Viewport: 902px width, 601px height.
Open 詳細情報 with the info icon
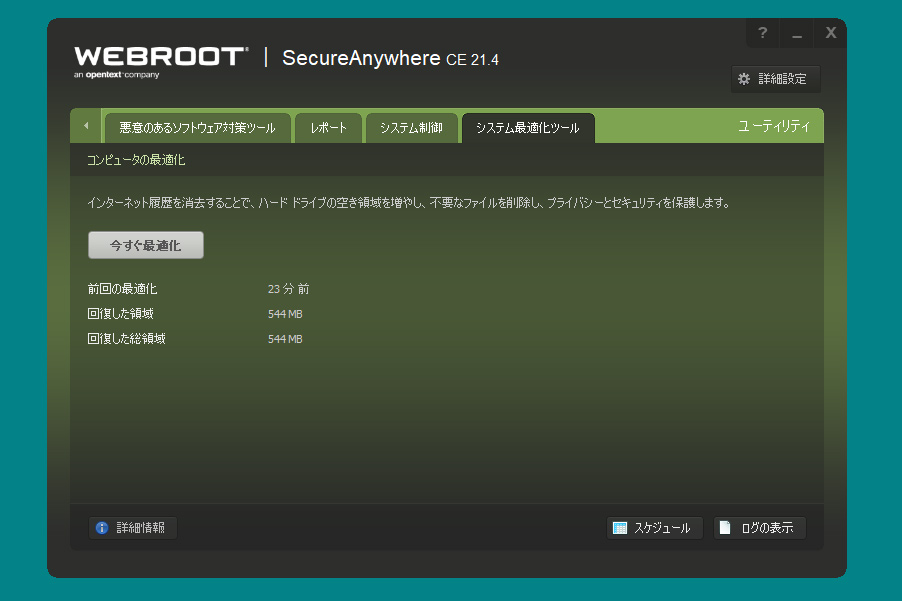click(133, 528)
